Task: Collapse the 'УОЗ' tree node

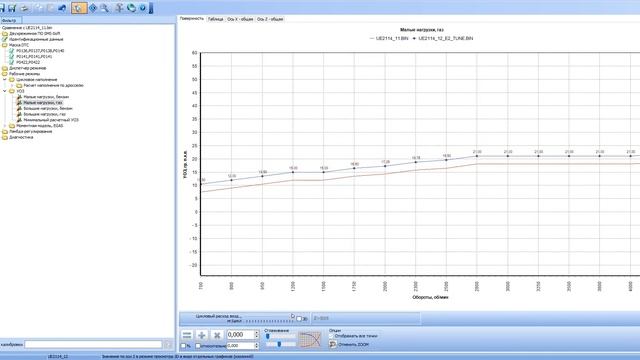Action: (5, 91)
